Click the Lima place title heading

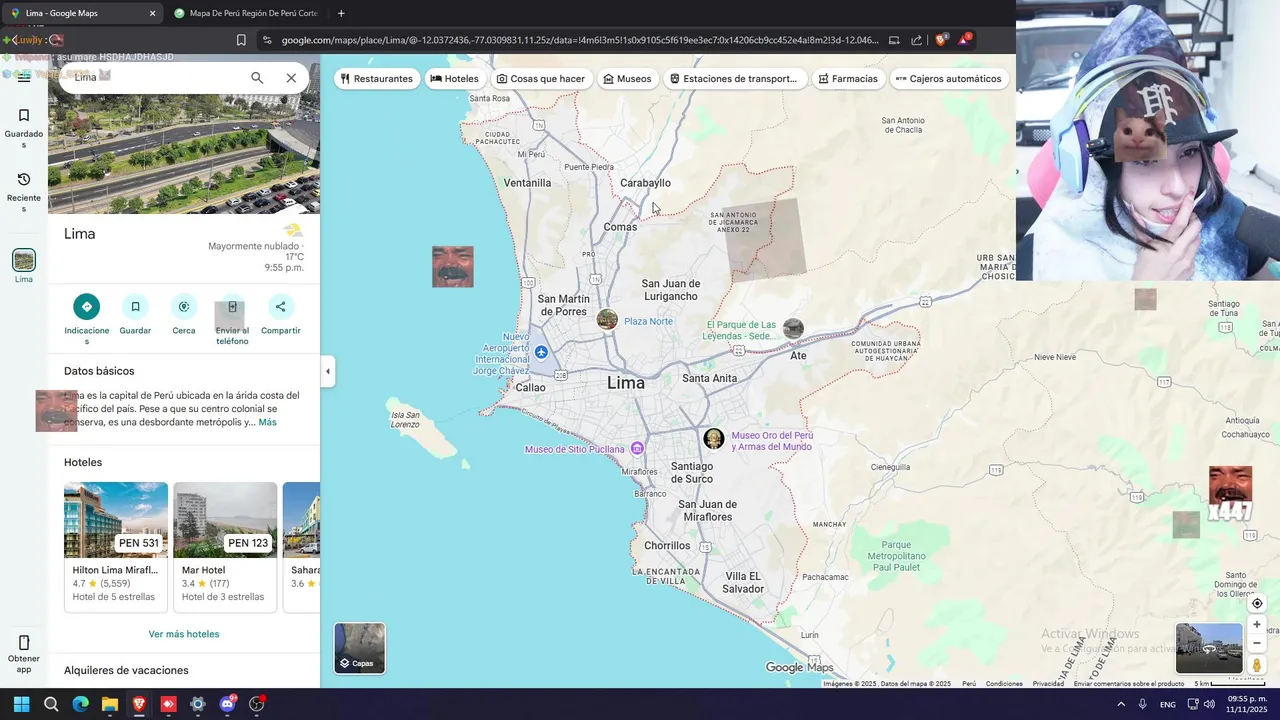80,234
